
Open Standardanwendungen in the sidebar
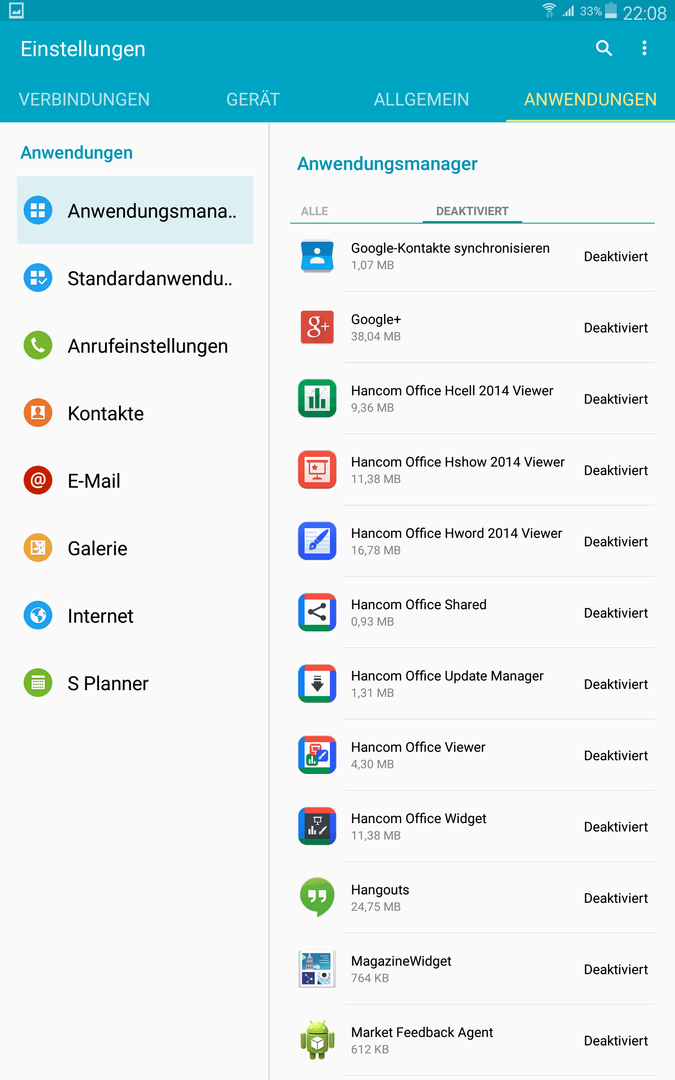coord(135,278)
